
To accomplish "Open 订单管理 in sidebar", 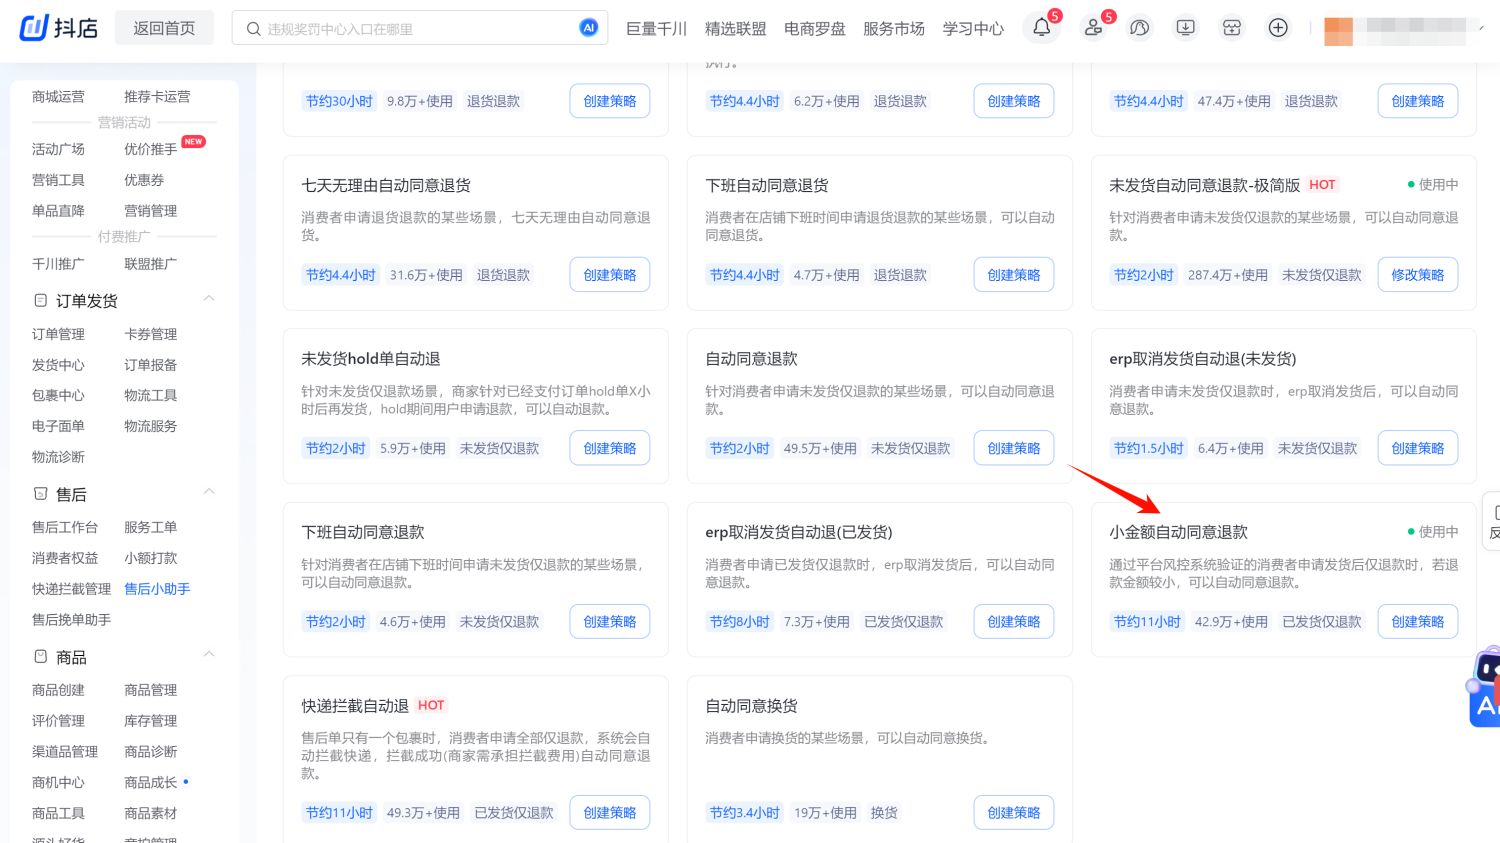I will pyautogui.click(x=58, y=334).
